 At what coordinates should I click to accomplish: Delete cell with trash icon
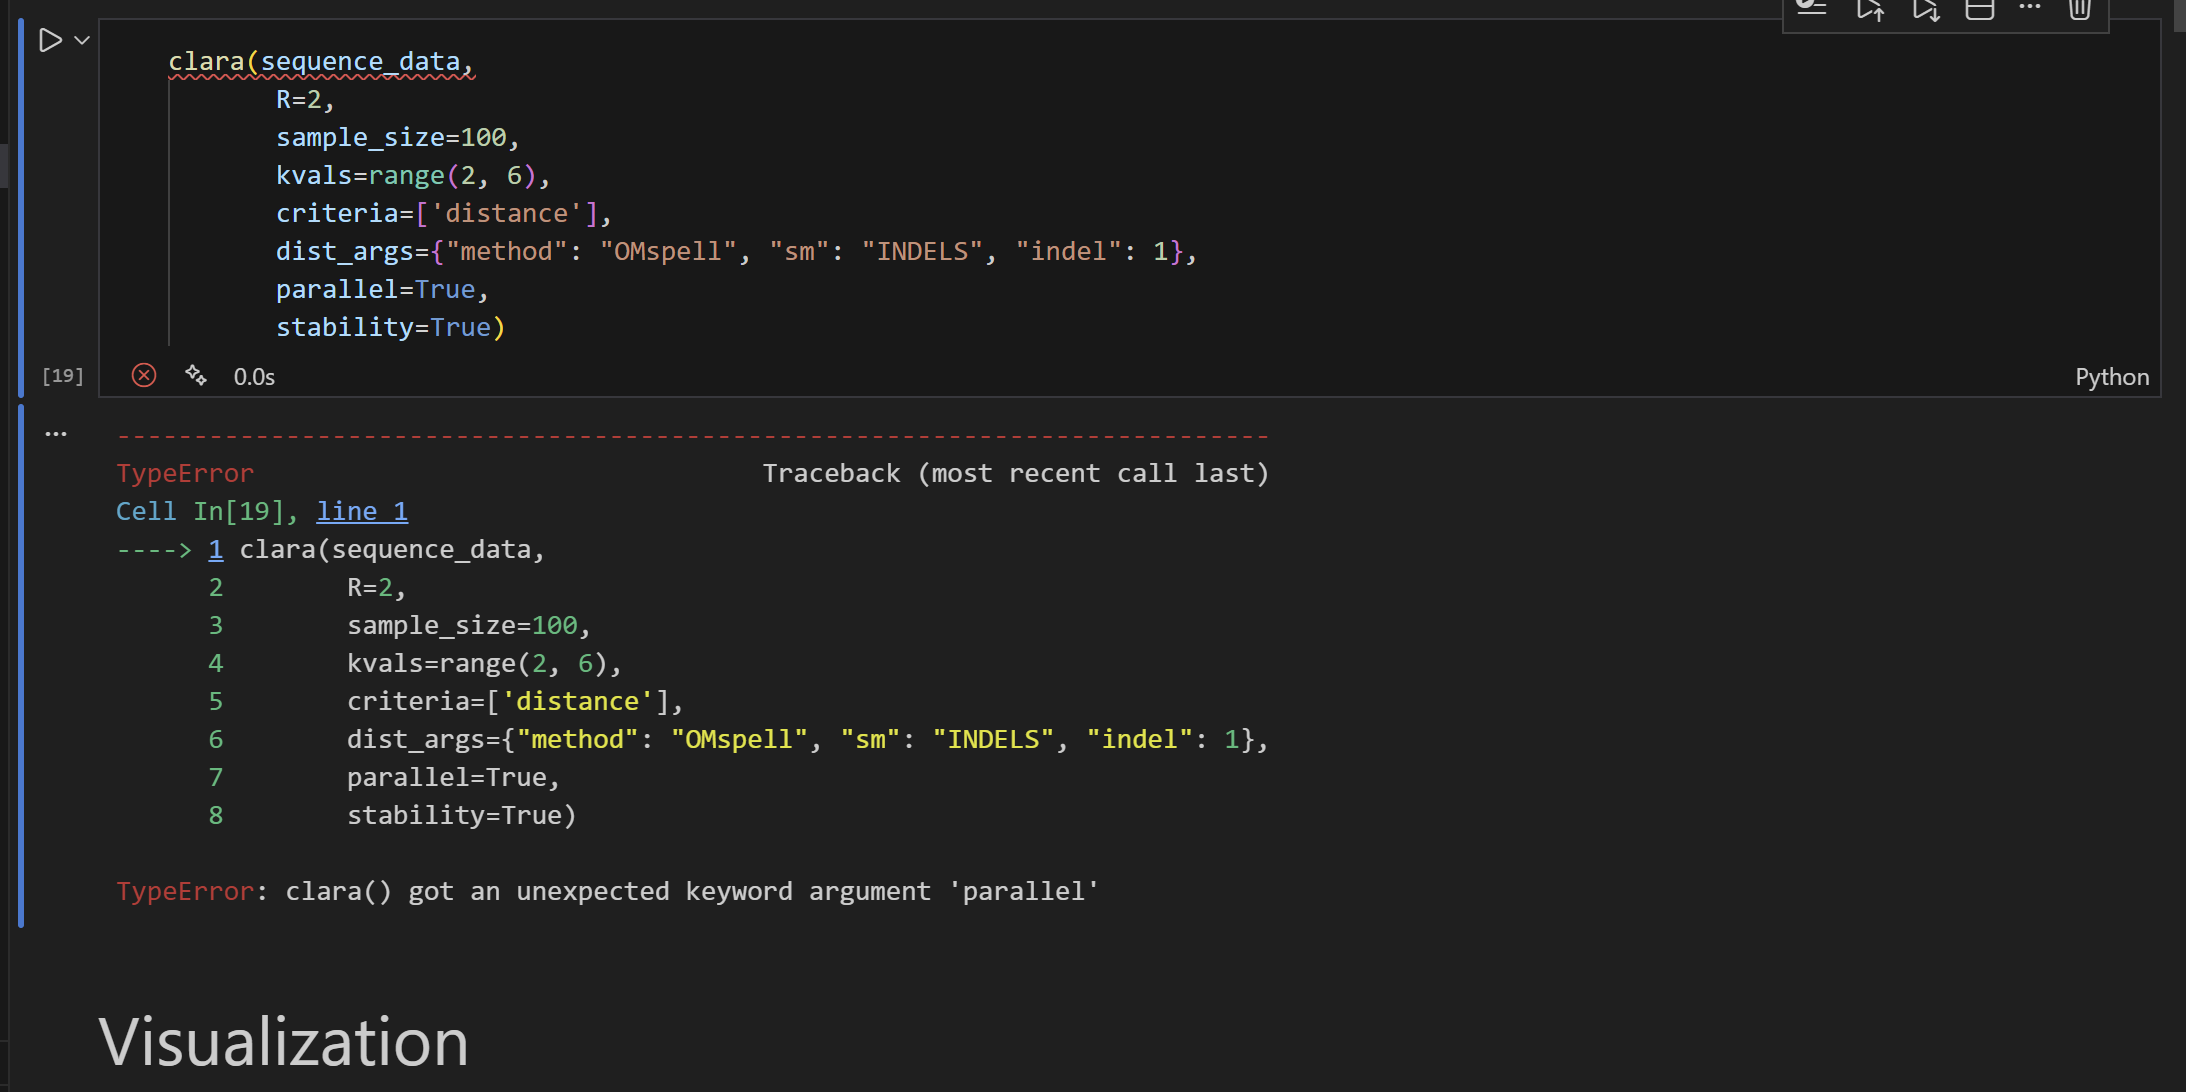[x=2080, y=10]
